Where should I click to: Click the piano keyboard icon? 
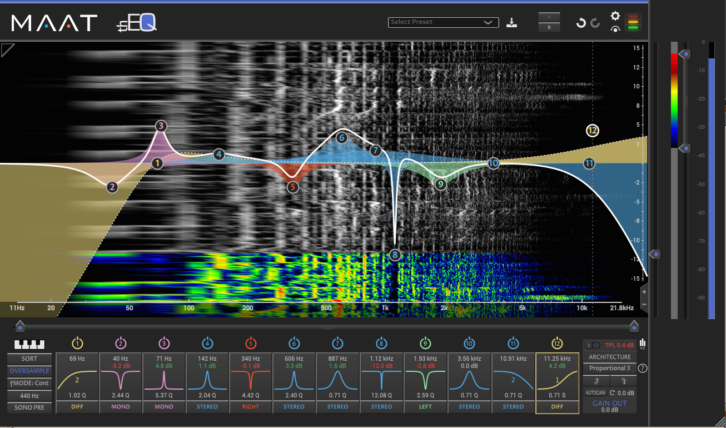pyautogui.click(x=30, y=344)
